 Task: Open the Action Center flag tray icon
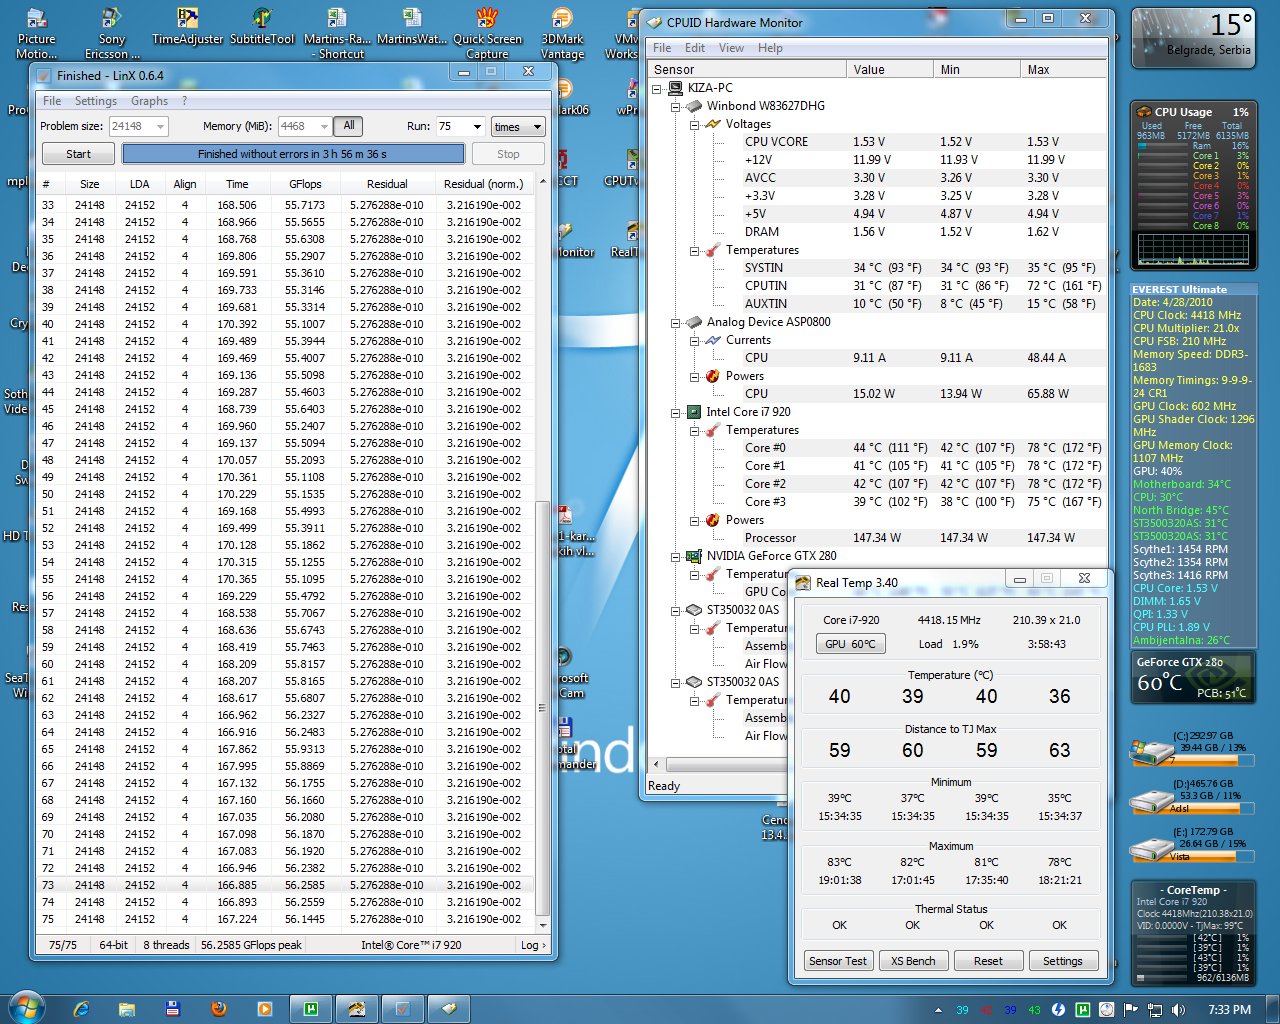point(1131,1010)
